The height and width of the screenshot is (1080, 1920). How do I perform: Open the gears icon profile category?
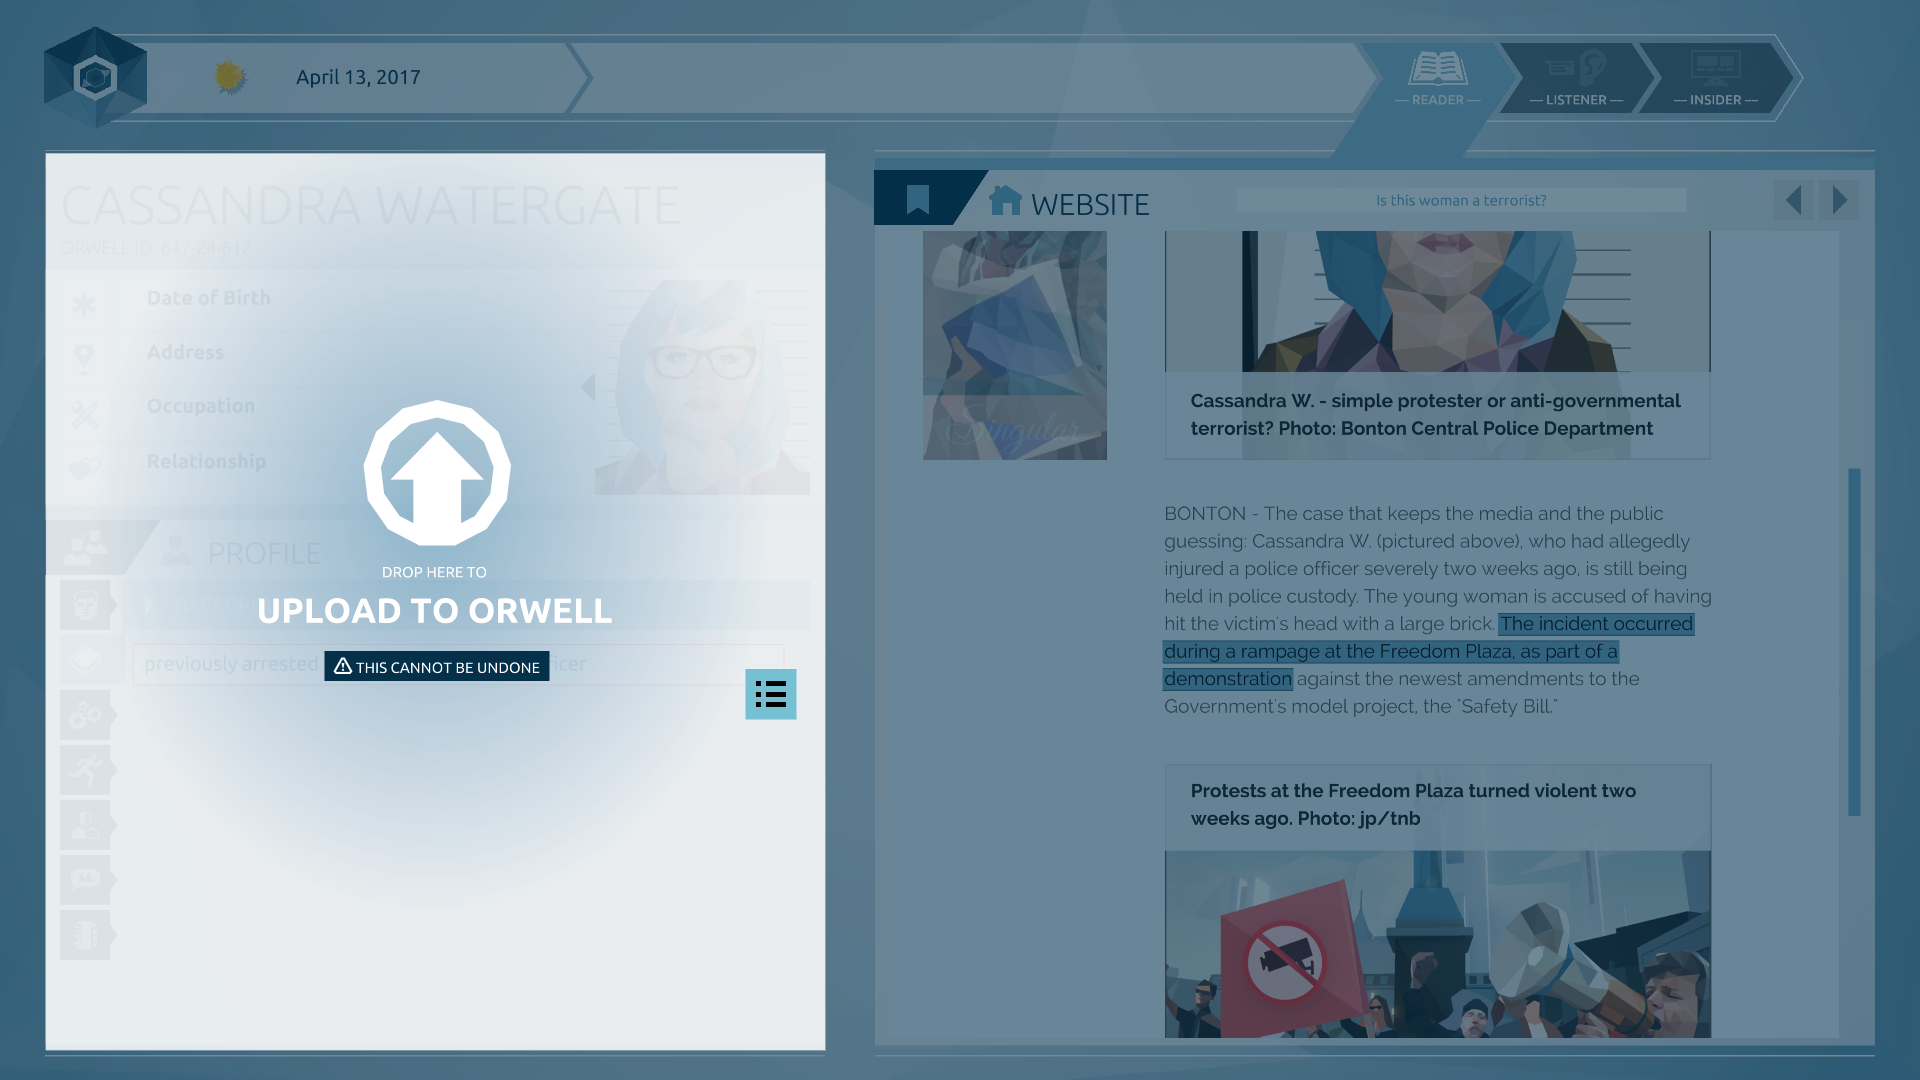tap(85, 715)
